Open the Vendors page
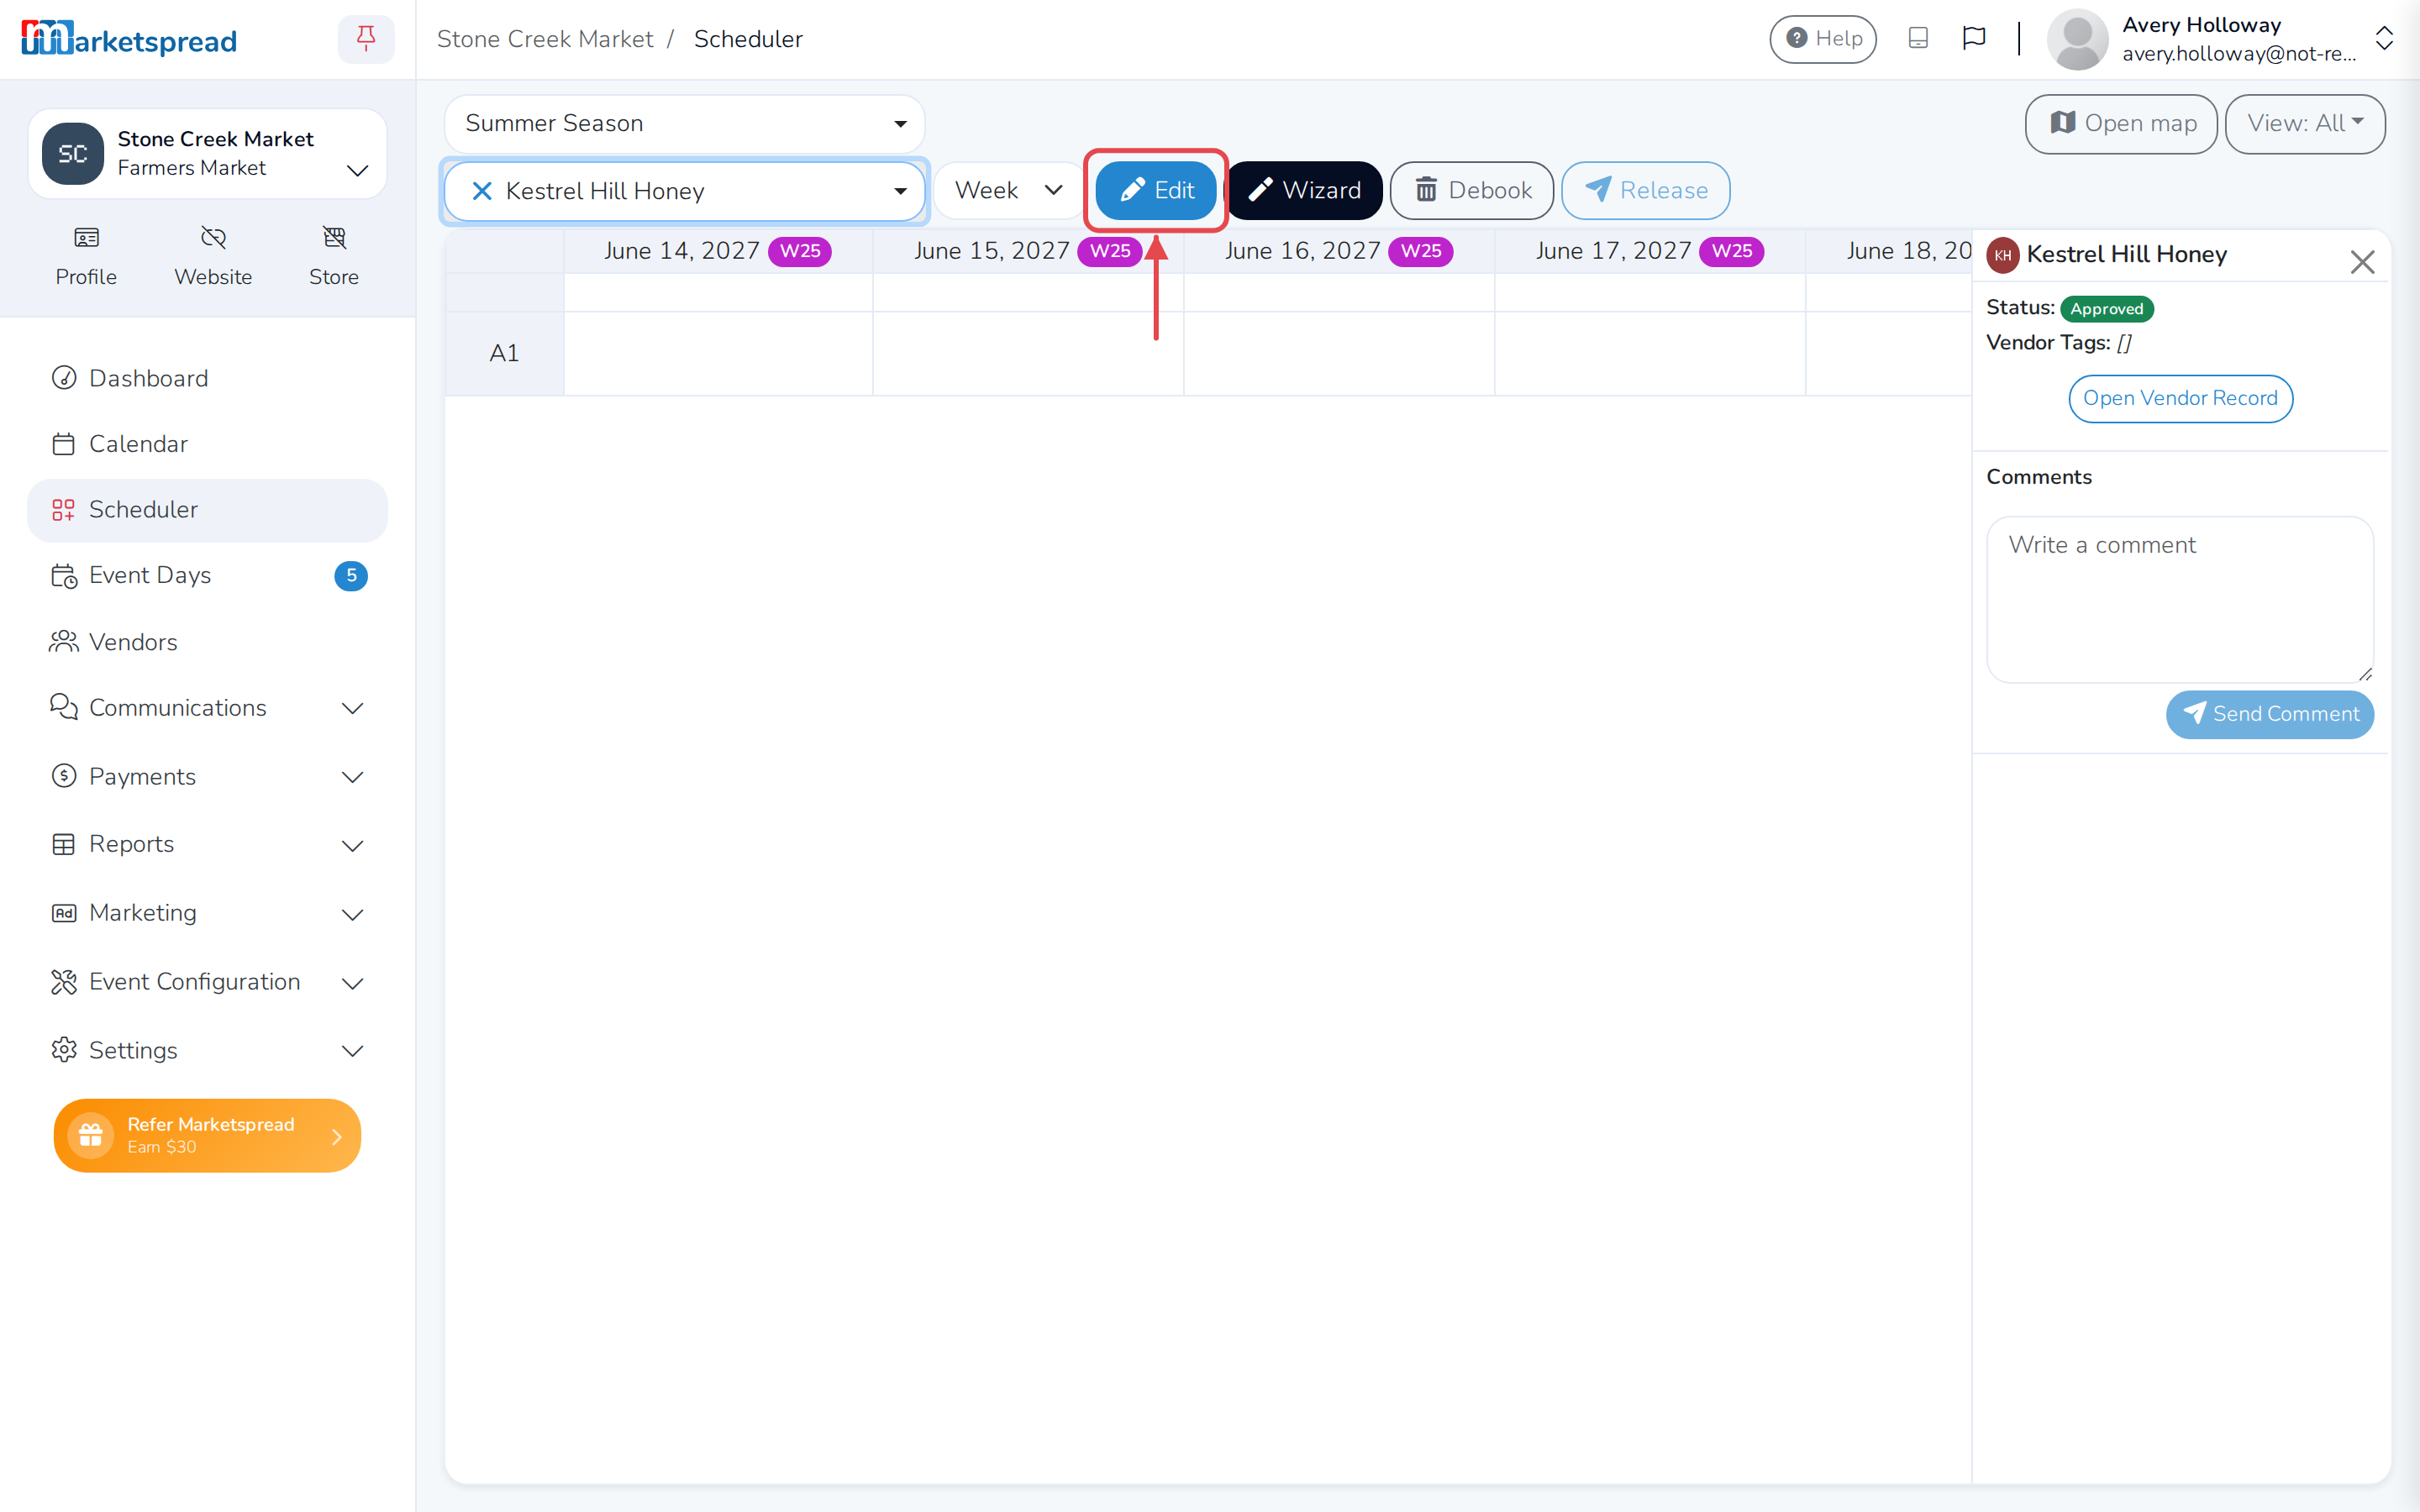2420x1512 pixels. 207,642
